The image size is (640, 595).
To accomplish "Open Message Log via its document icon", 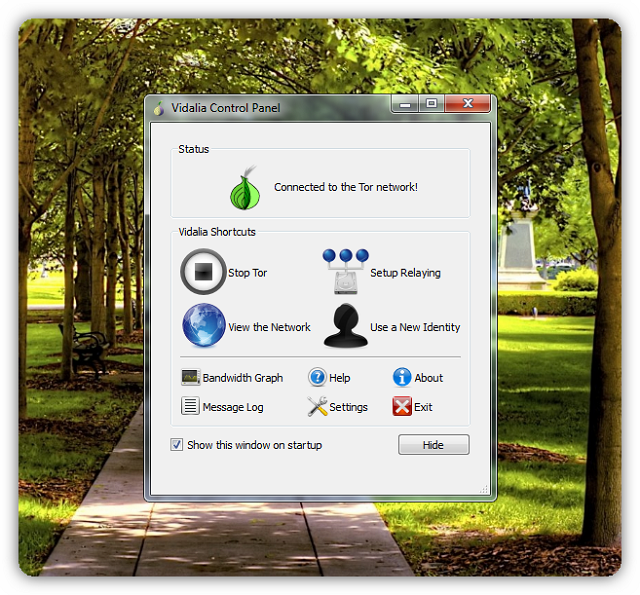I will point(190,407).
